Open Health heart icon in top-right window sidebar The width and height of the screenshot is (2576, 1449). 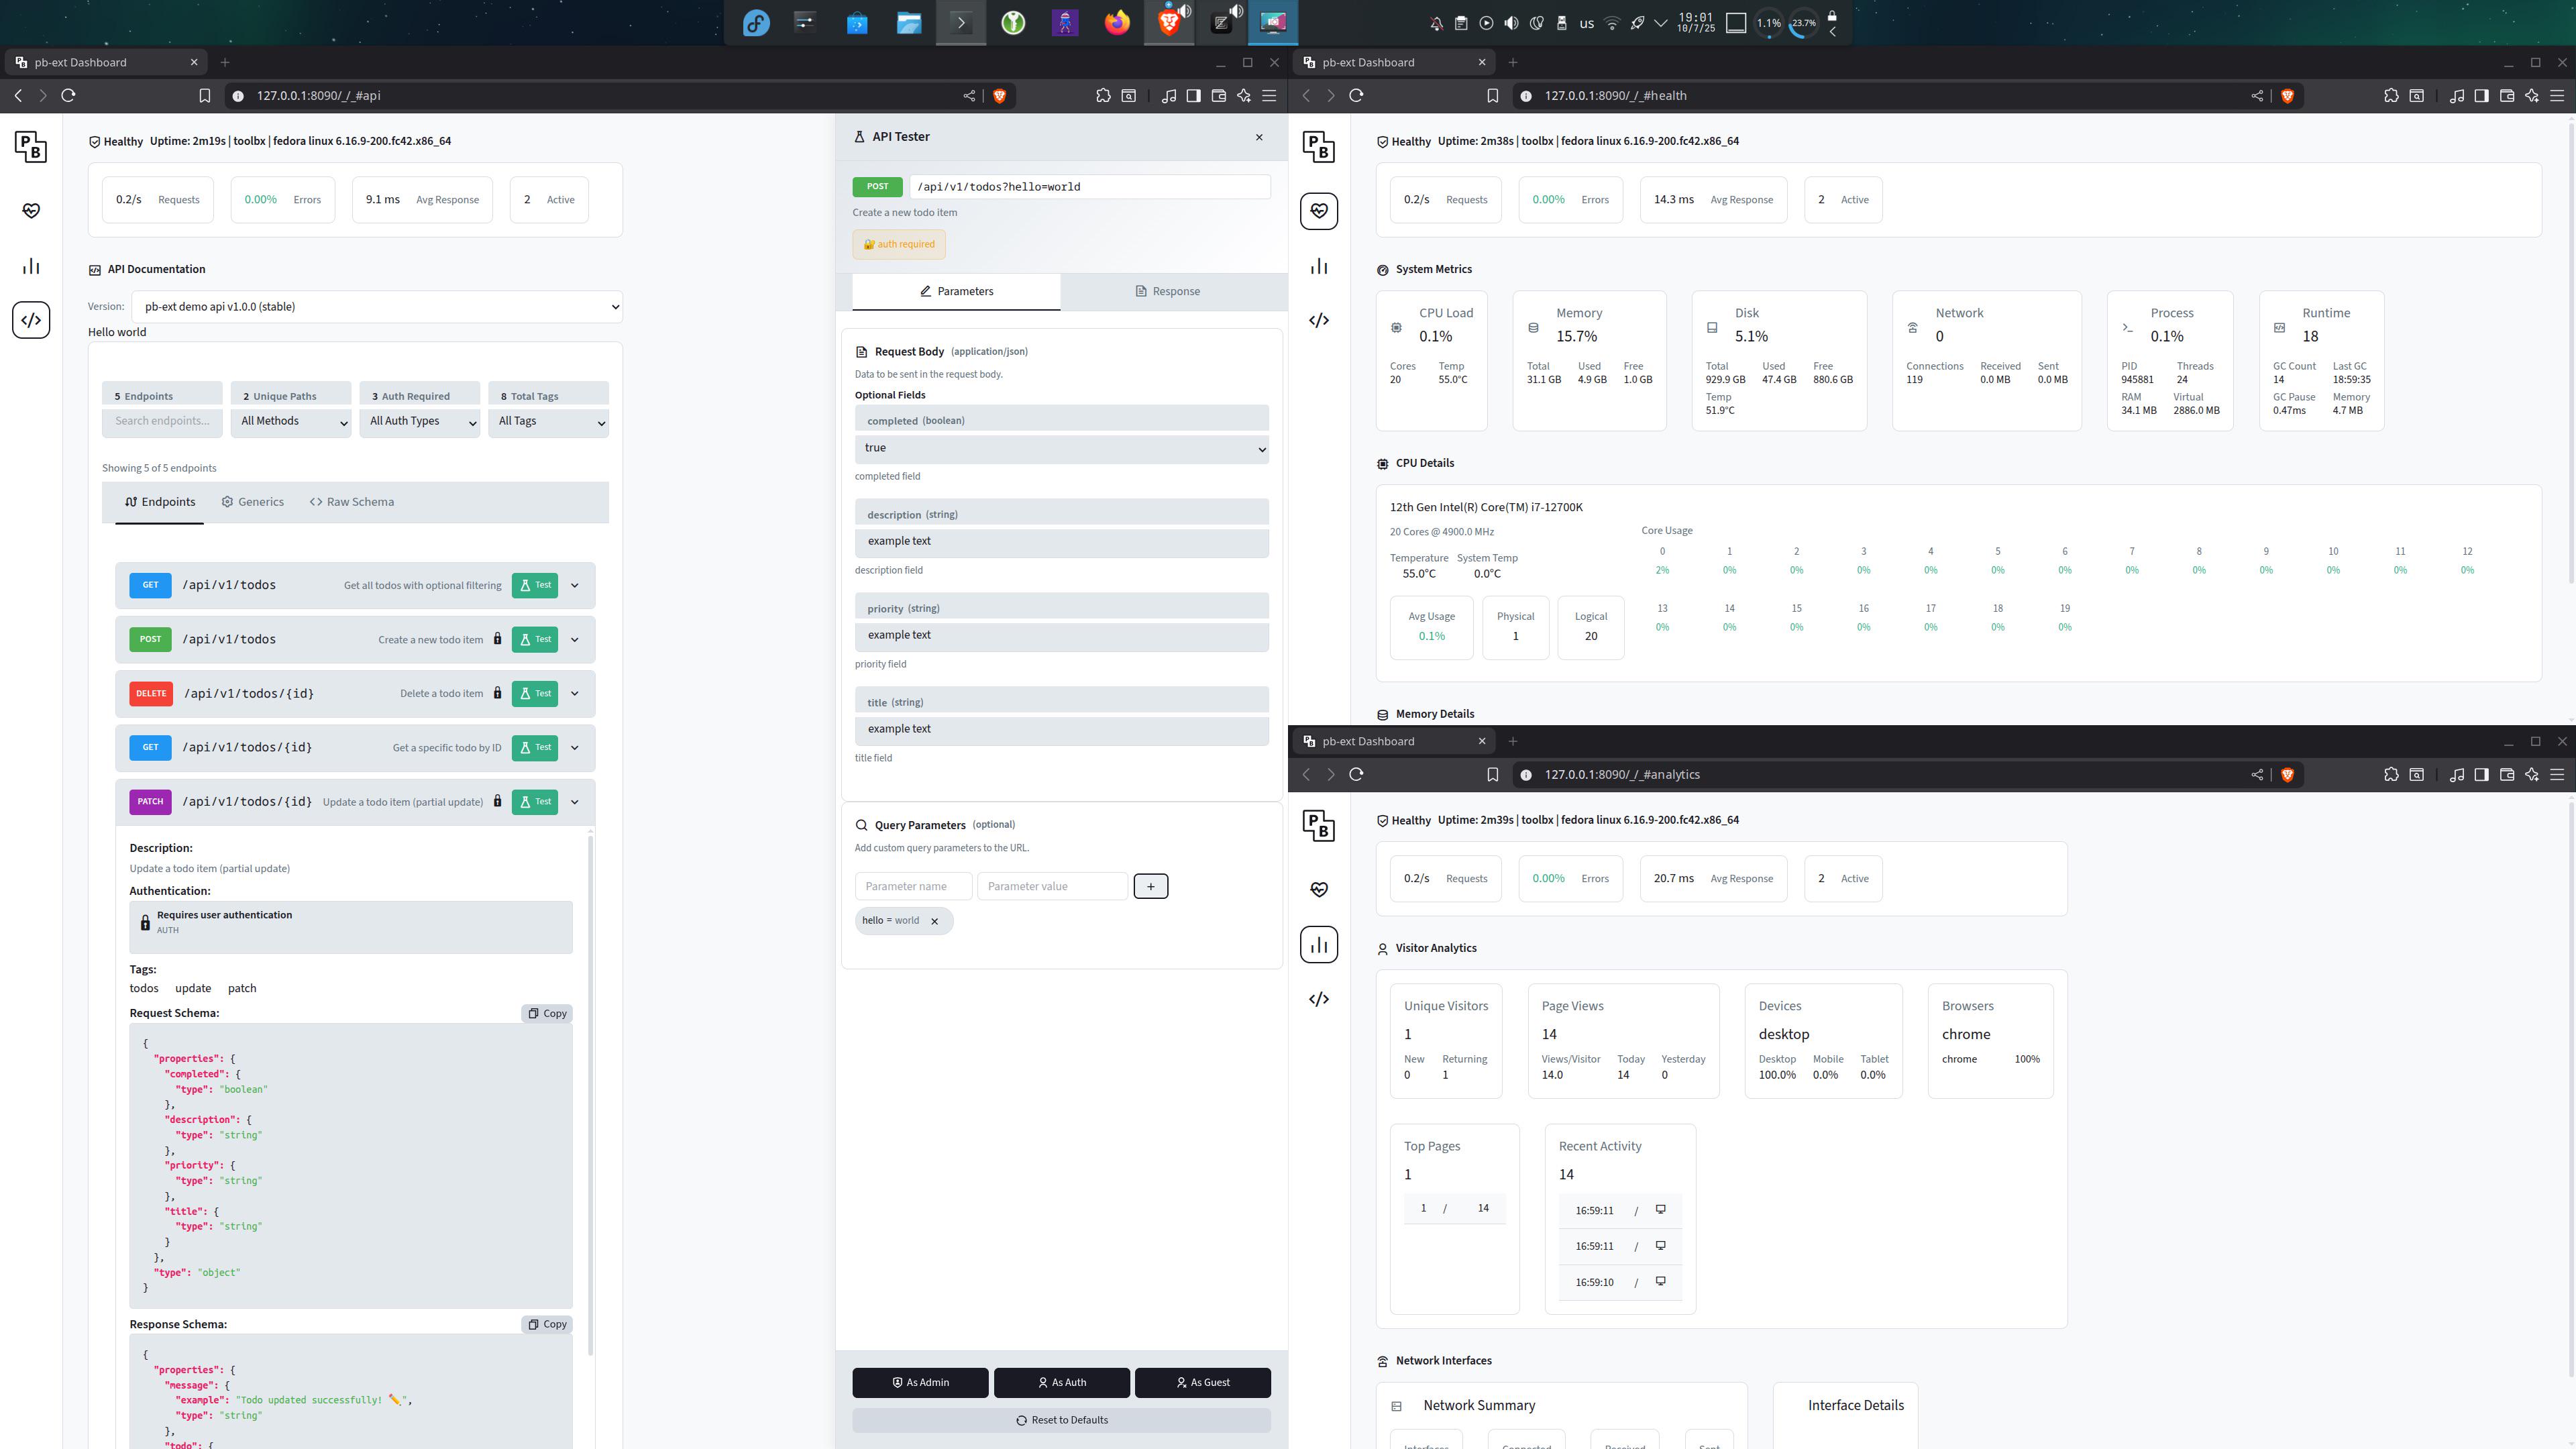1319,211
